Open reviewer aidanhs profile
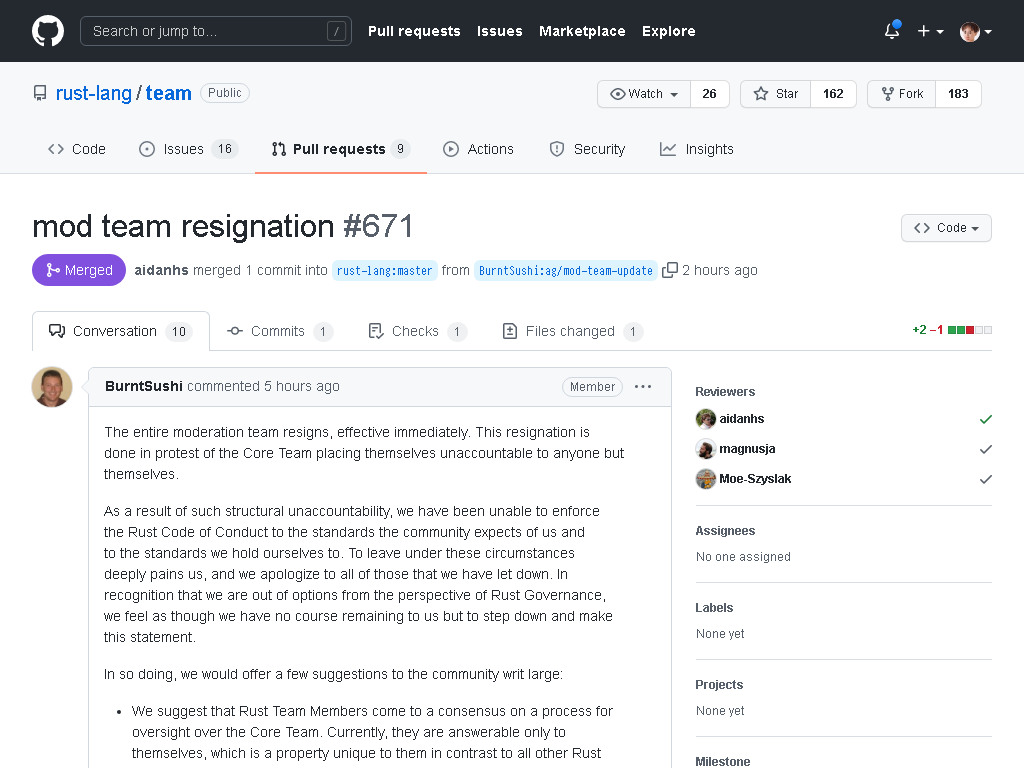This screenshot has width=1024, height=768. [x=741, y=419]
